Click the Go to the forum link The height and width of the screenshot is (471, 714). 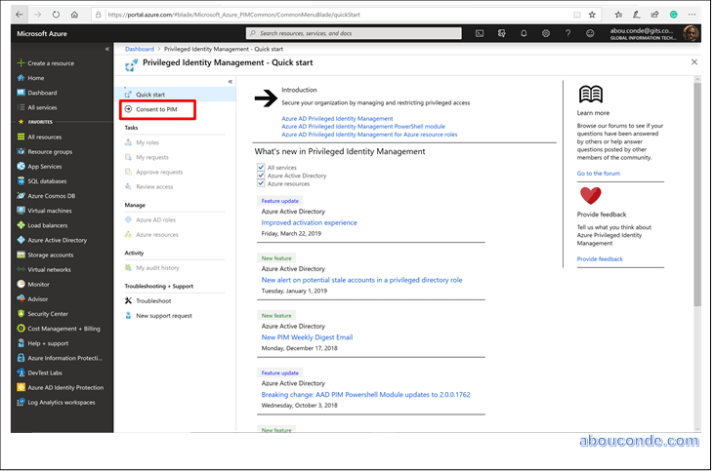click(x=598, y=173)
